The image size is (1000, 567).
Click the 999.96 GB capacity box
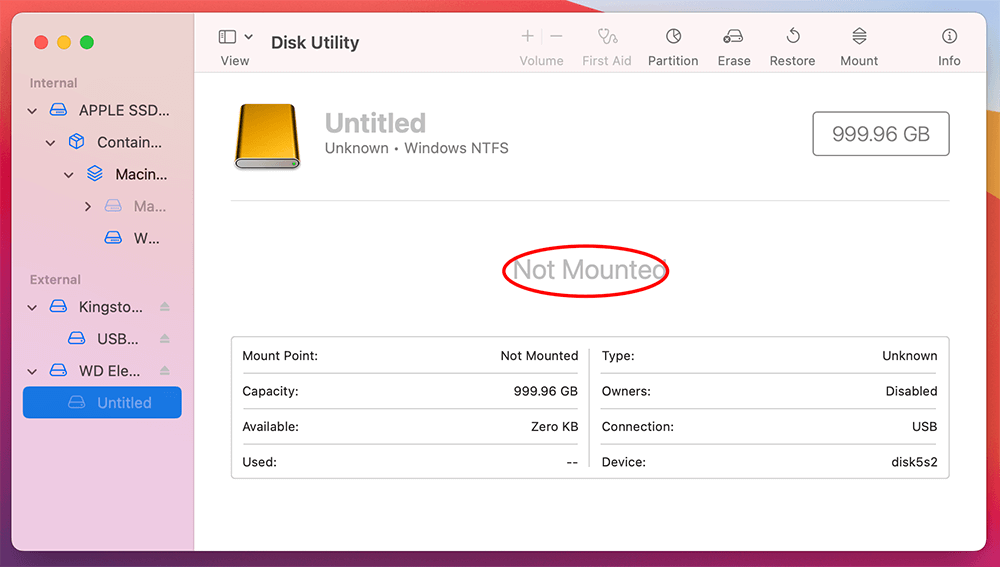point(880,134)
